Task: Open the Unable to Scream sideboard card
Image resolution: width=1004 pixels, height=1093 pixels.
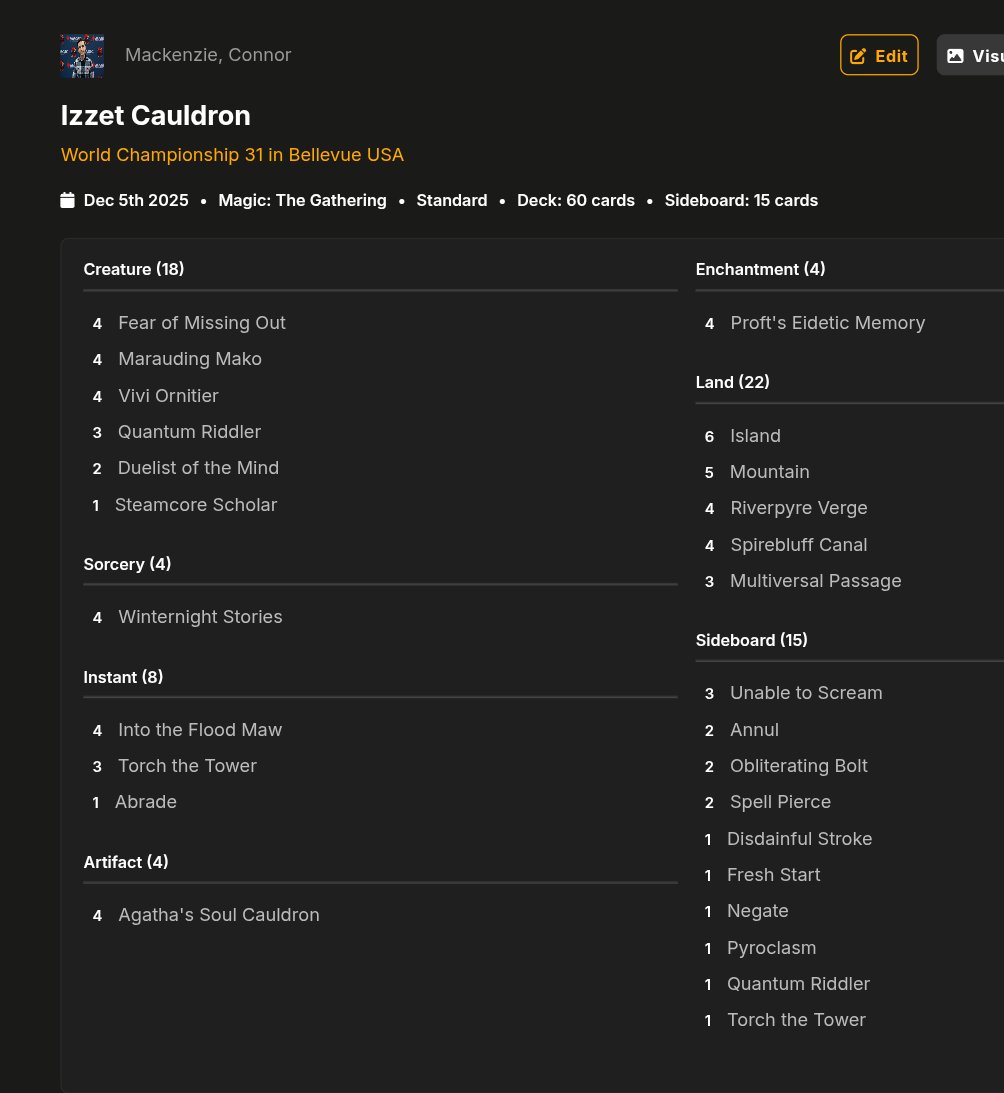Action: (x=806, y=693)
